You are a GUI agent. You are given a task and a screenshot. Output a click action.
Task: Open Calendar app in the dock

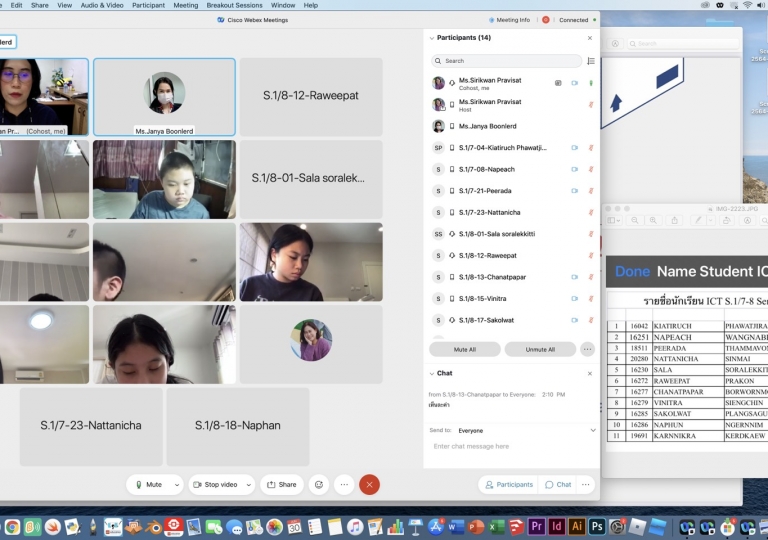click(x=294, y=527)
